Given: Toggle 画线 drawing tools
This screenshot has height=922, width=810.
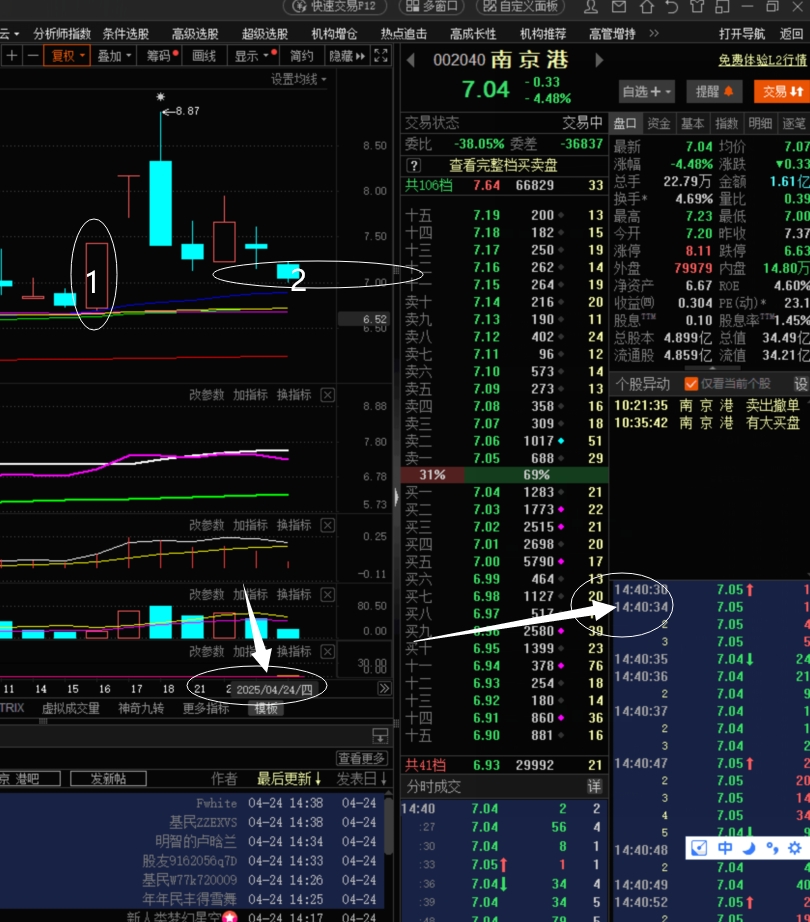Looking at the screenshot, I should click(204, 56).
